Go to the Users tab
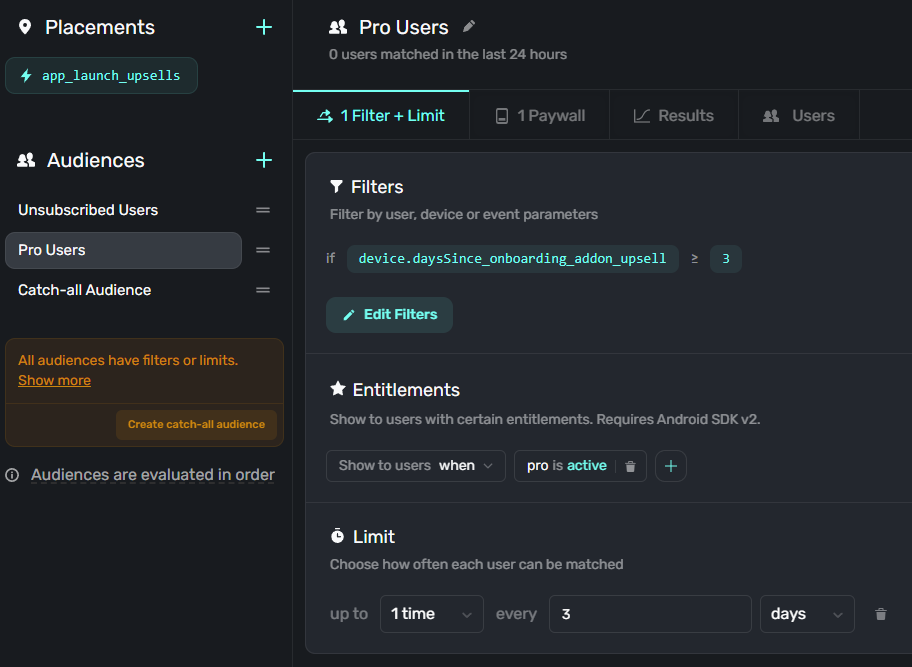The height and width of the screenshot is (667, 912). (799, 116)
